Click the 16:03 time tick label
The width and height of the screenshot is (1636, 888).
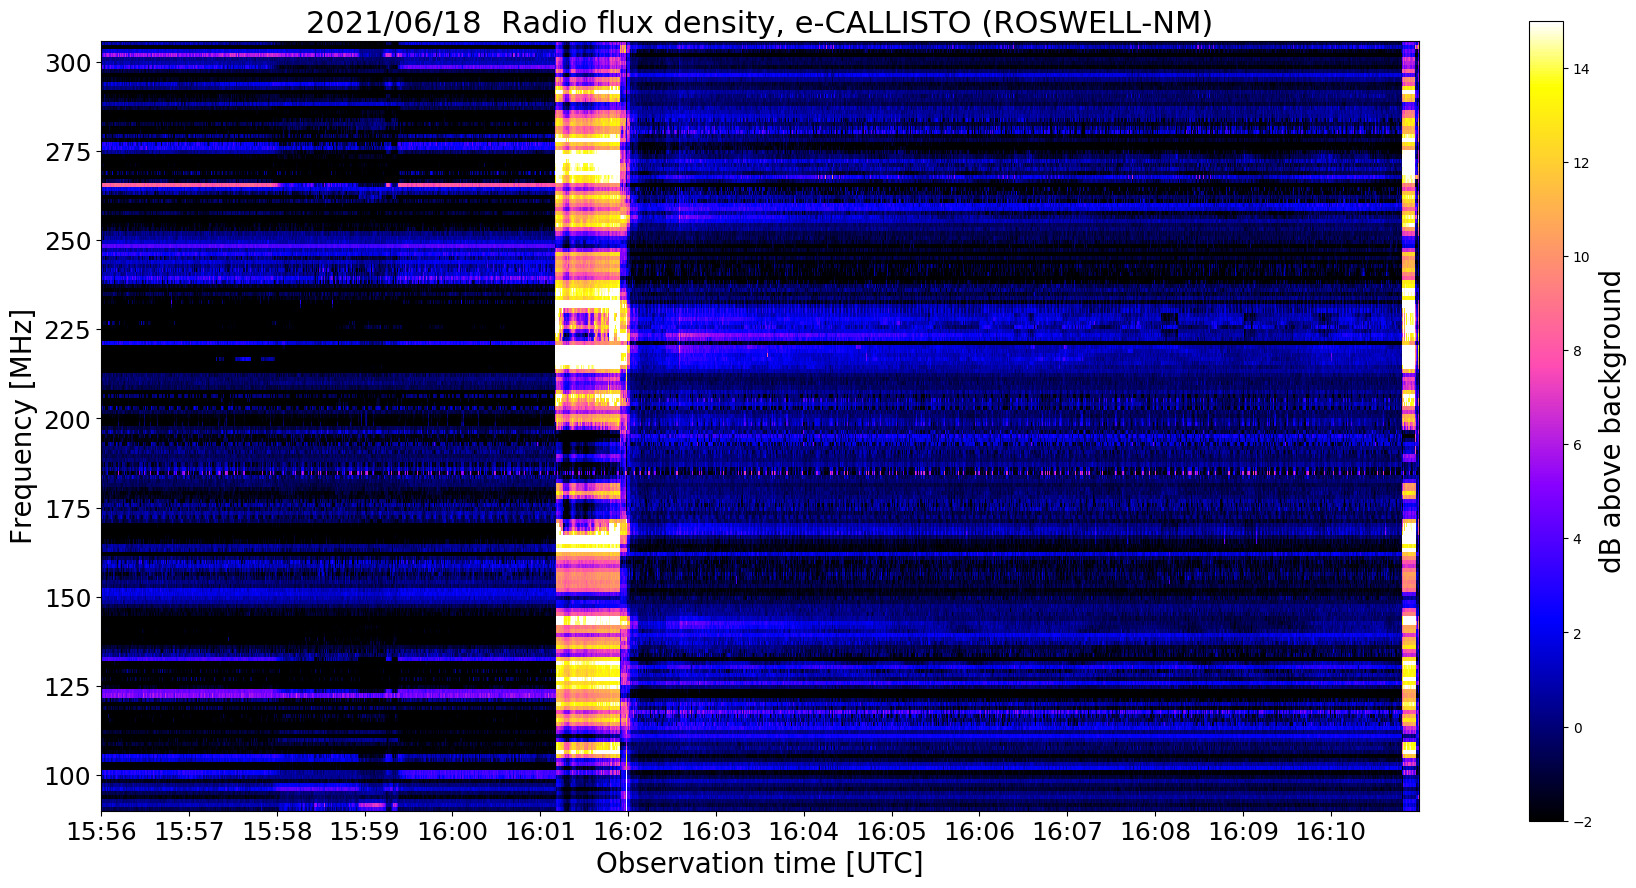pos(716,832)
